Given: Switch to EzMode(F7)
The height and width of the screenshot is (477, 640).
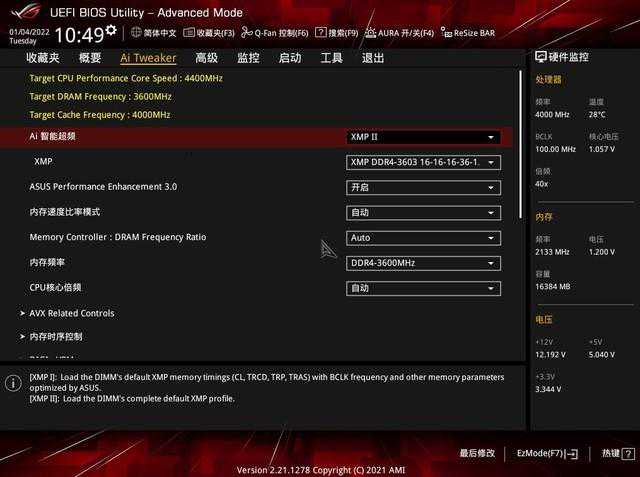Looking at the screenshot, I should coord(547,453).
